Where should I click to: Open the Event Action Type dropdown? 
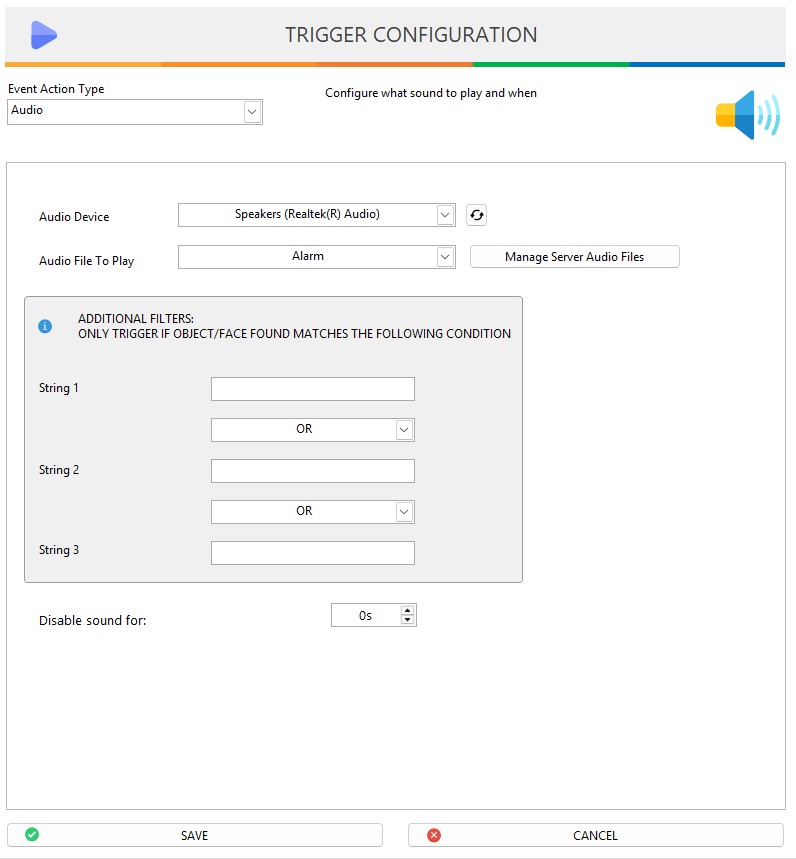coord(252,112)
